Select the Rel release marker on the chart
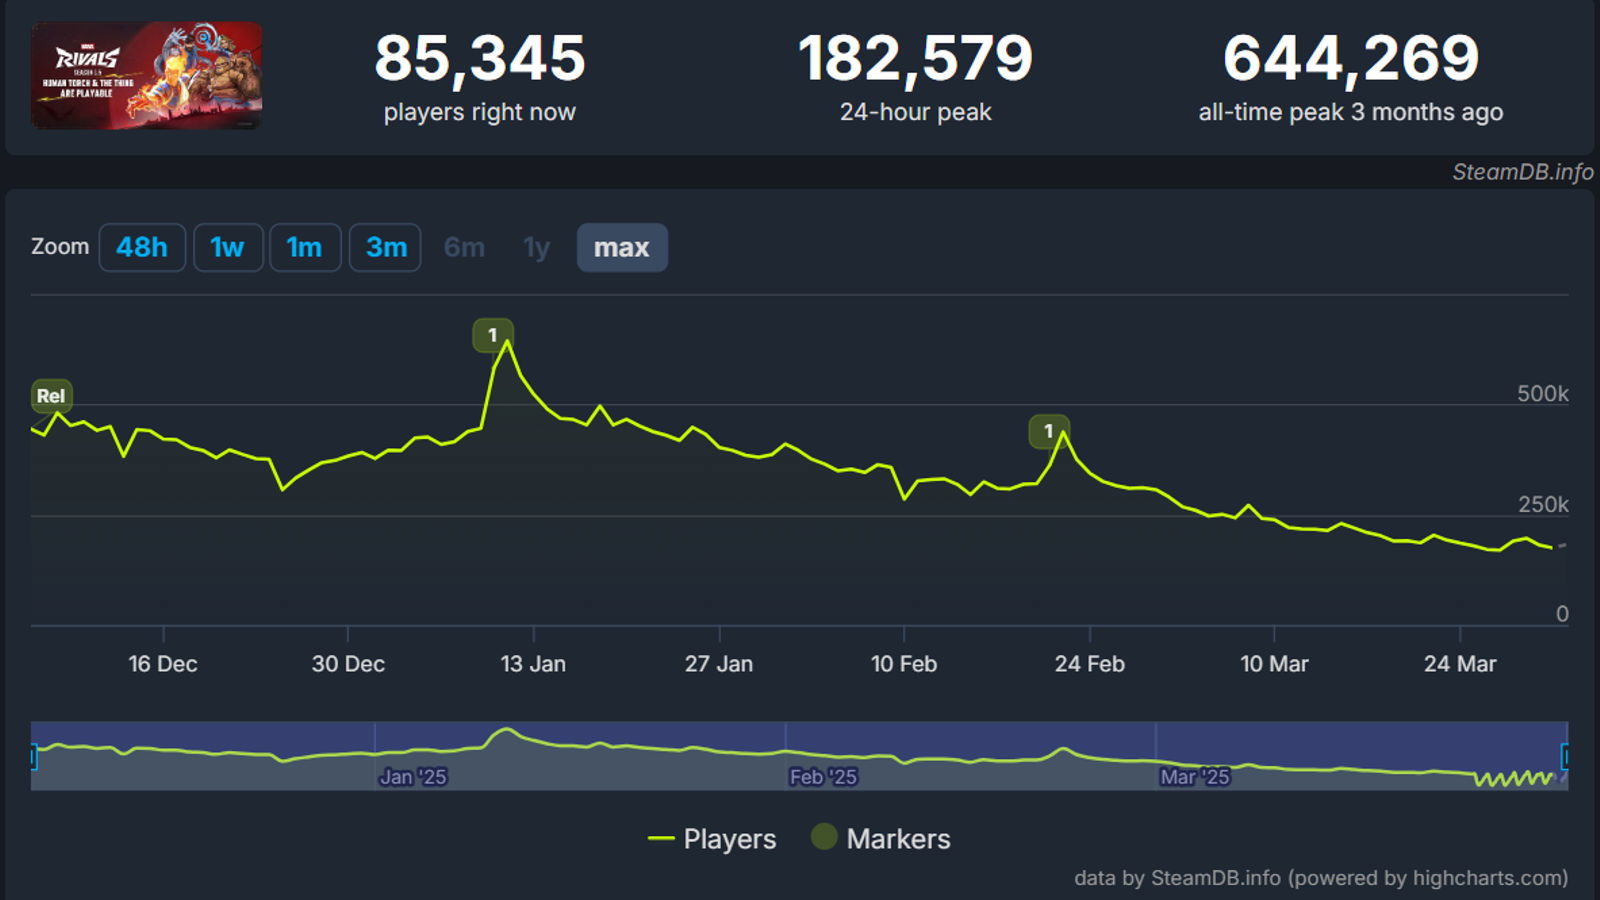 (50, 396)
